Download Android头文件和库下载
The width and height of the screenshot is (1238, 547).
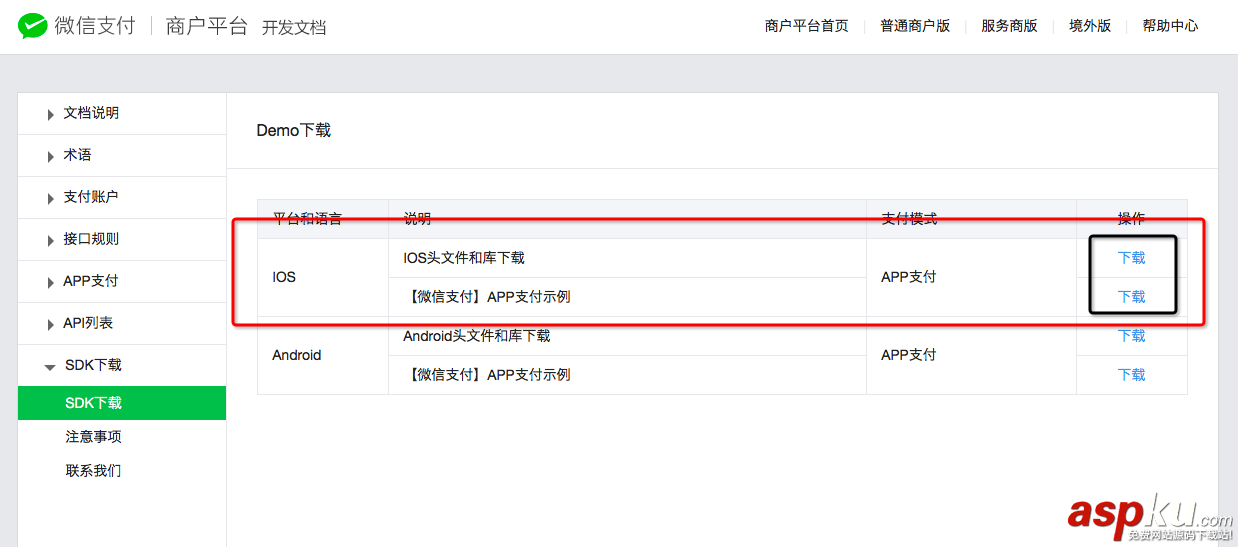point(1131,336)
